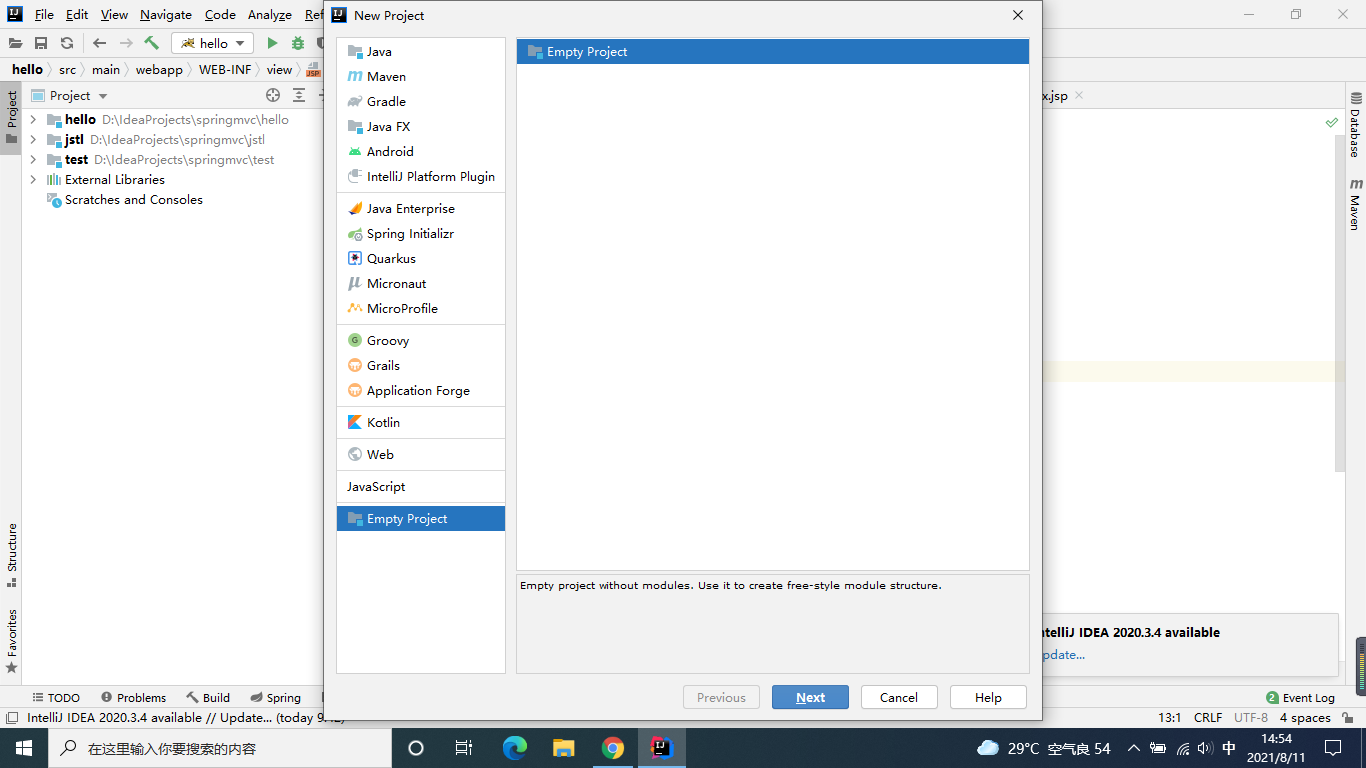The image size is (1366, 768).
Task: Open the Build tool window
Action: (208, 698)
